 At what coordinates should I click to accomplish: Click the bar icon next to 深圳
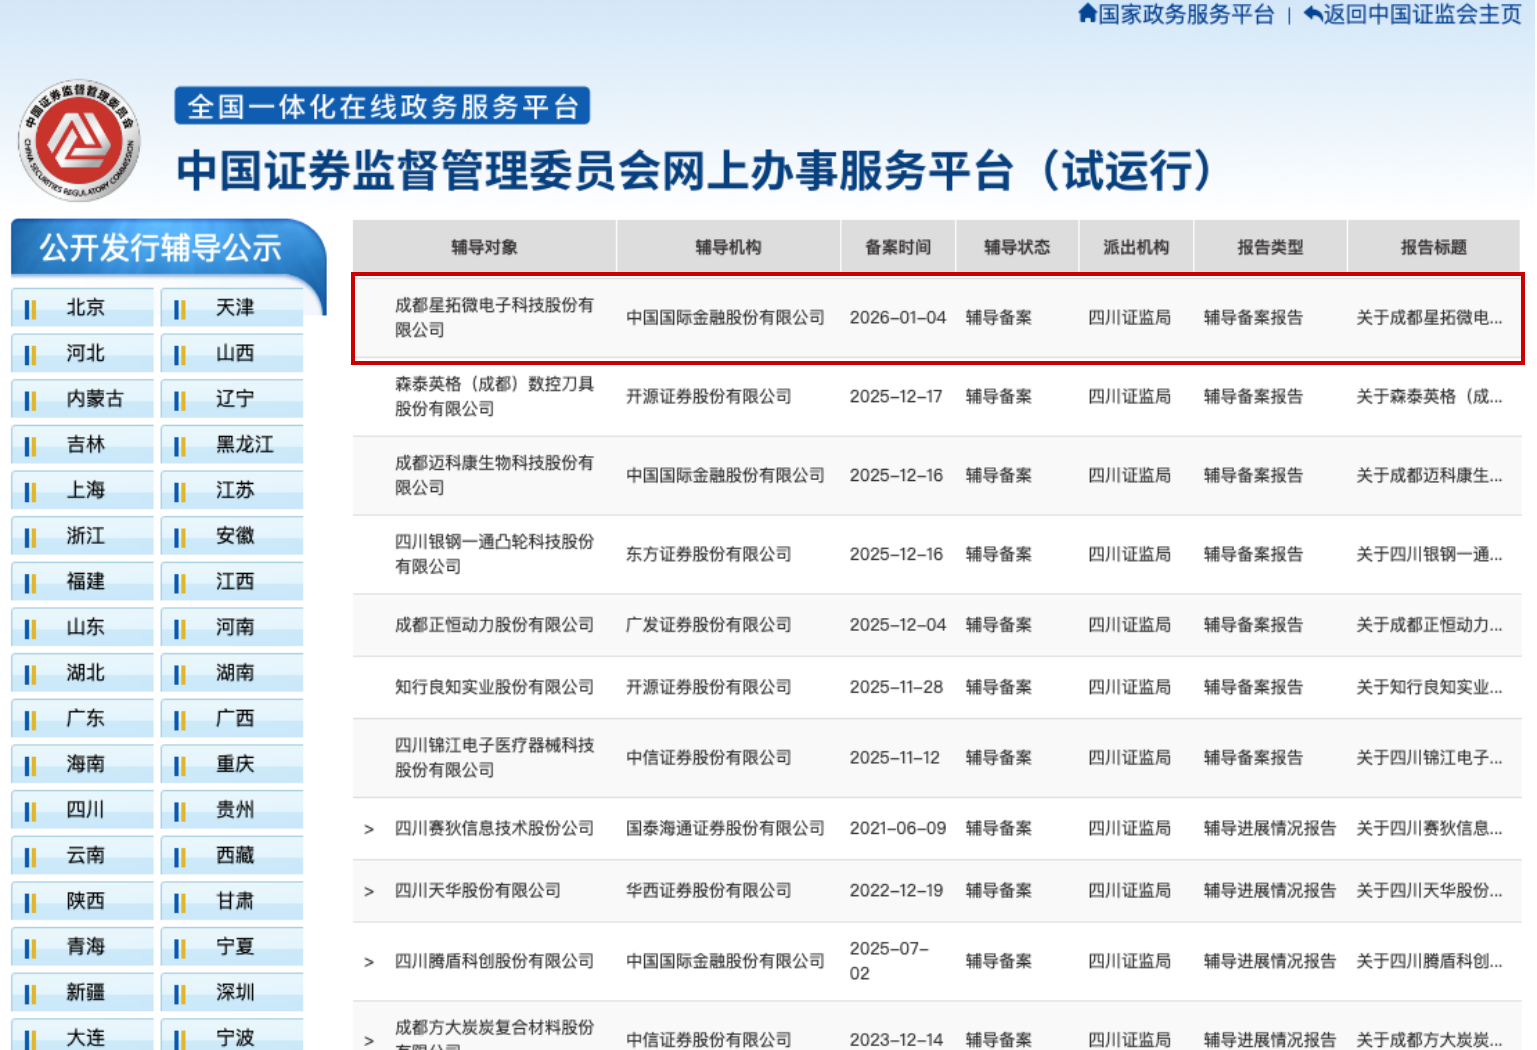tap(179, 993)
